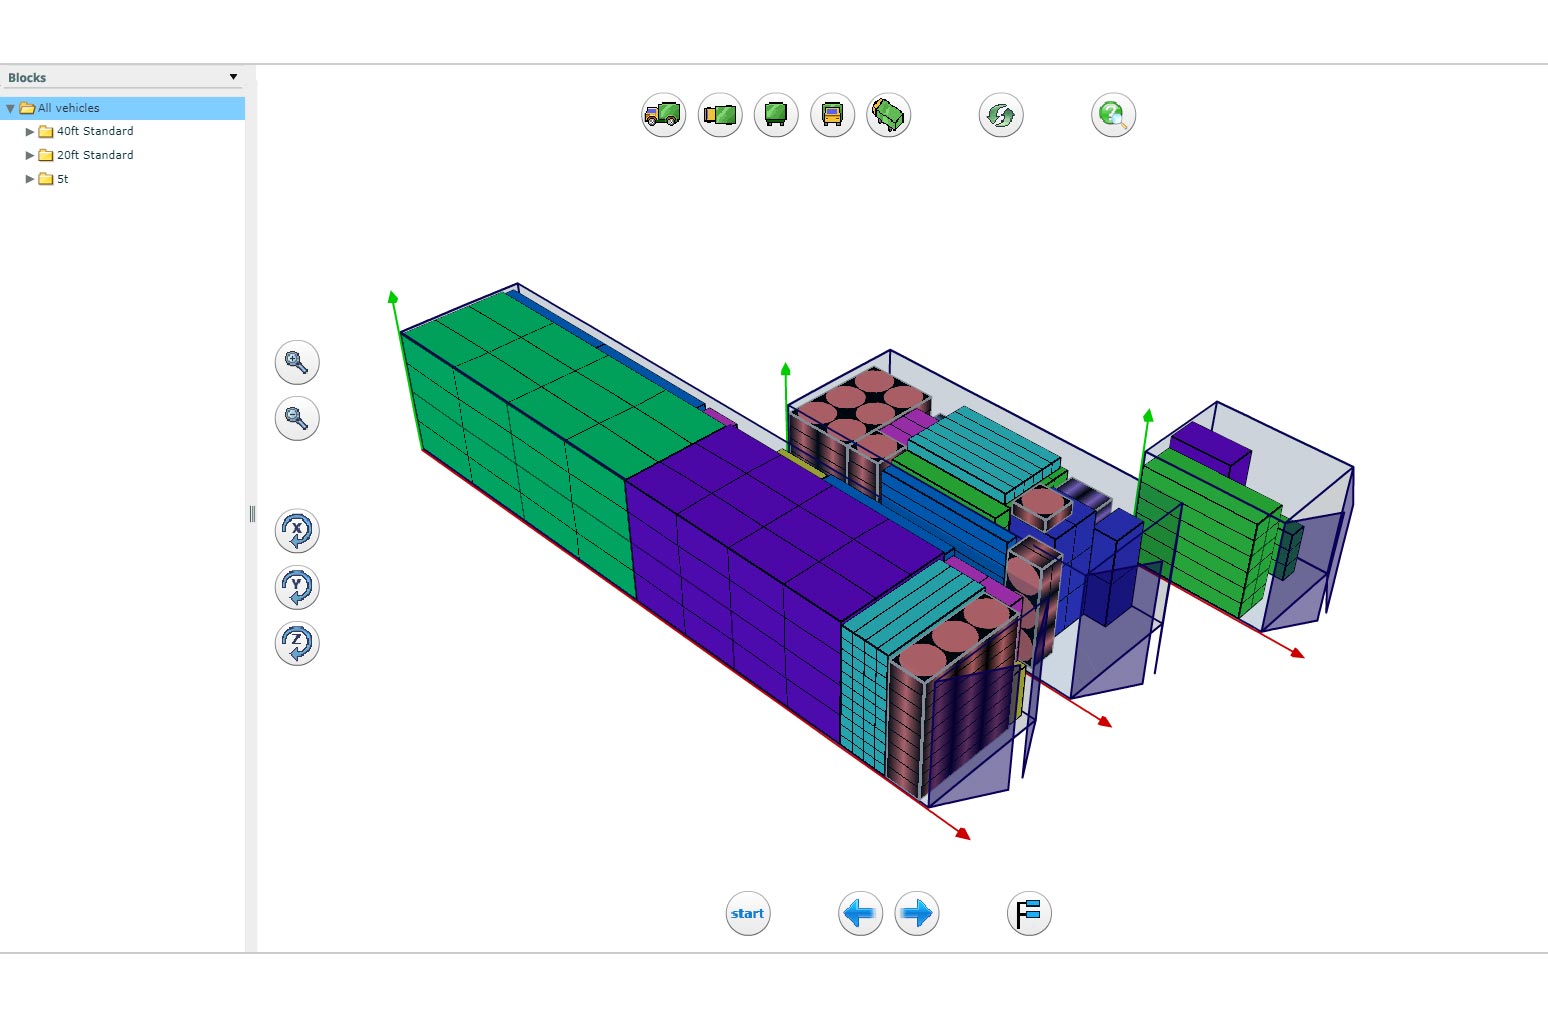The image size is (1548, 1016).
Task: Show the truck rear view
Action: click(x=776, y=115)
